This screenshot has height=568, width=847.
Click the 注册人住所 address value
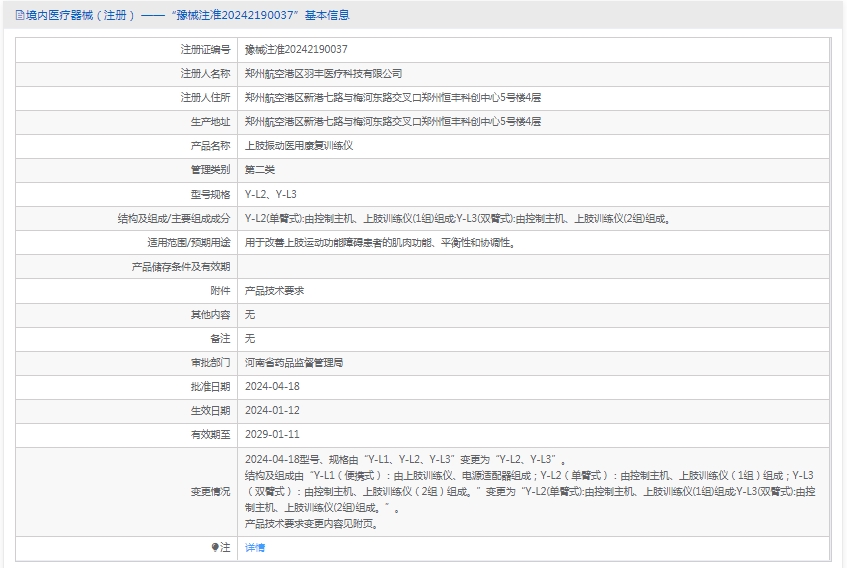pyautogui.click(x=392, y=98)
